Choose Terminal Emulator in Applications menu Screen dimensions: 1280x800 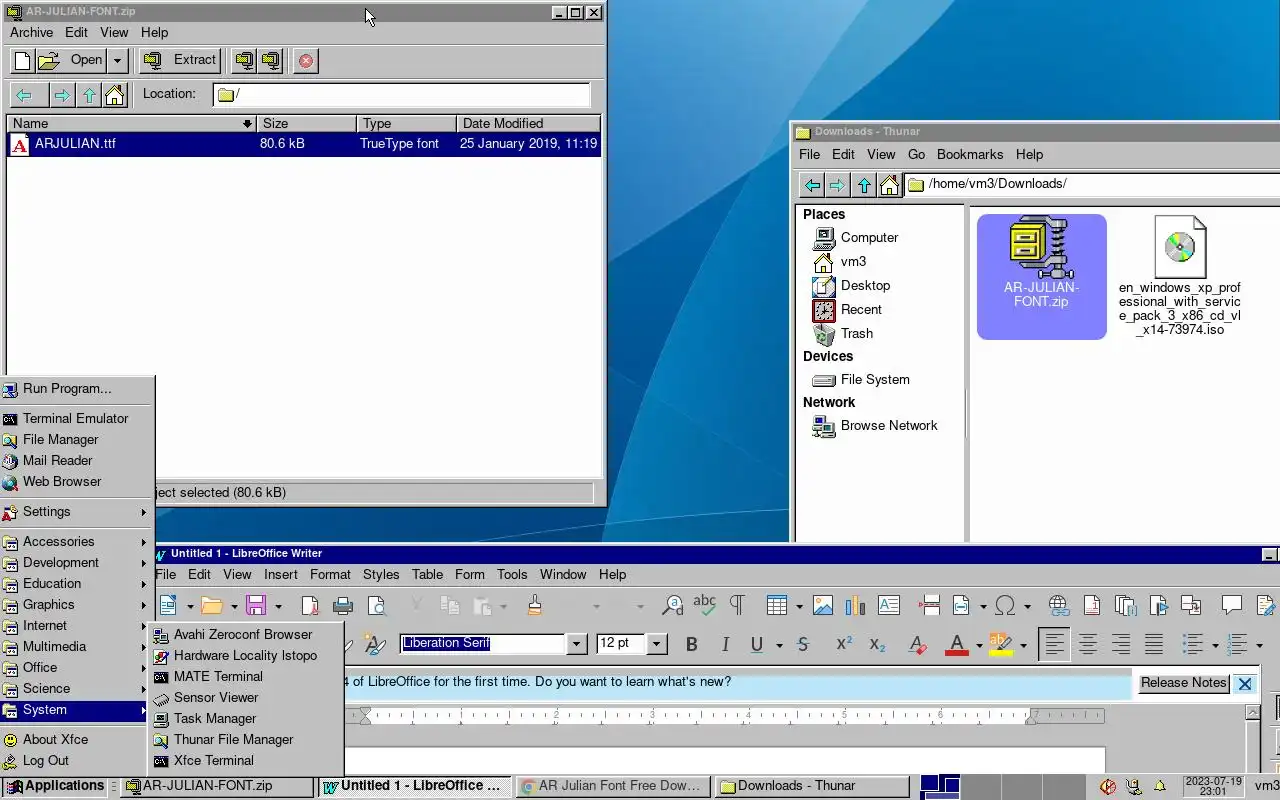pyautogui.click(x=77, y=419)
